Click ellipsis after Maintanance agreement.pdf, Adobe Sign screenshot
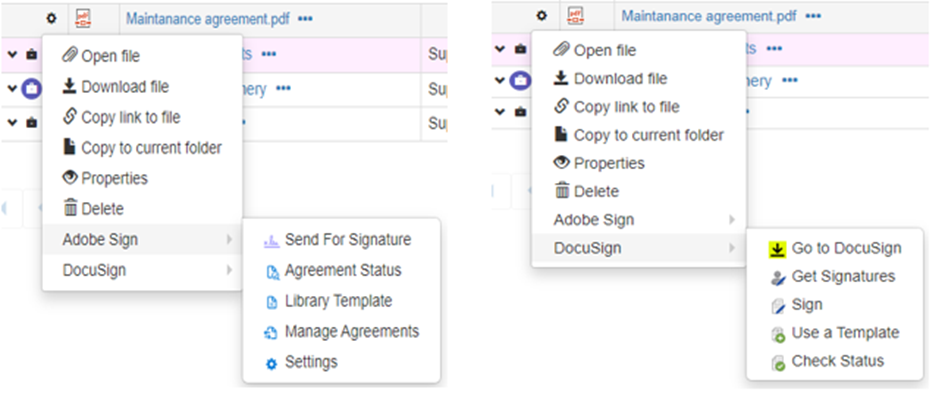The image size is (945, 405). tap(306, 19)
